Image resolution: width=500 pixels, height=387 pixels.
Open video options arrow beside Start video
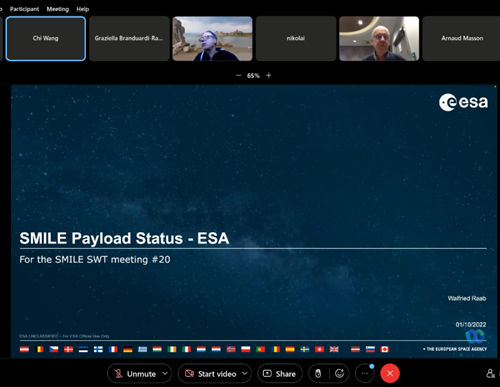(x=245, y=373)
